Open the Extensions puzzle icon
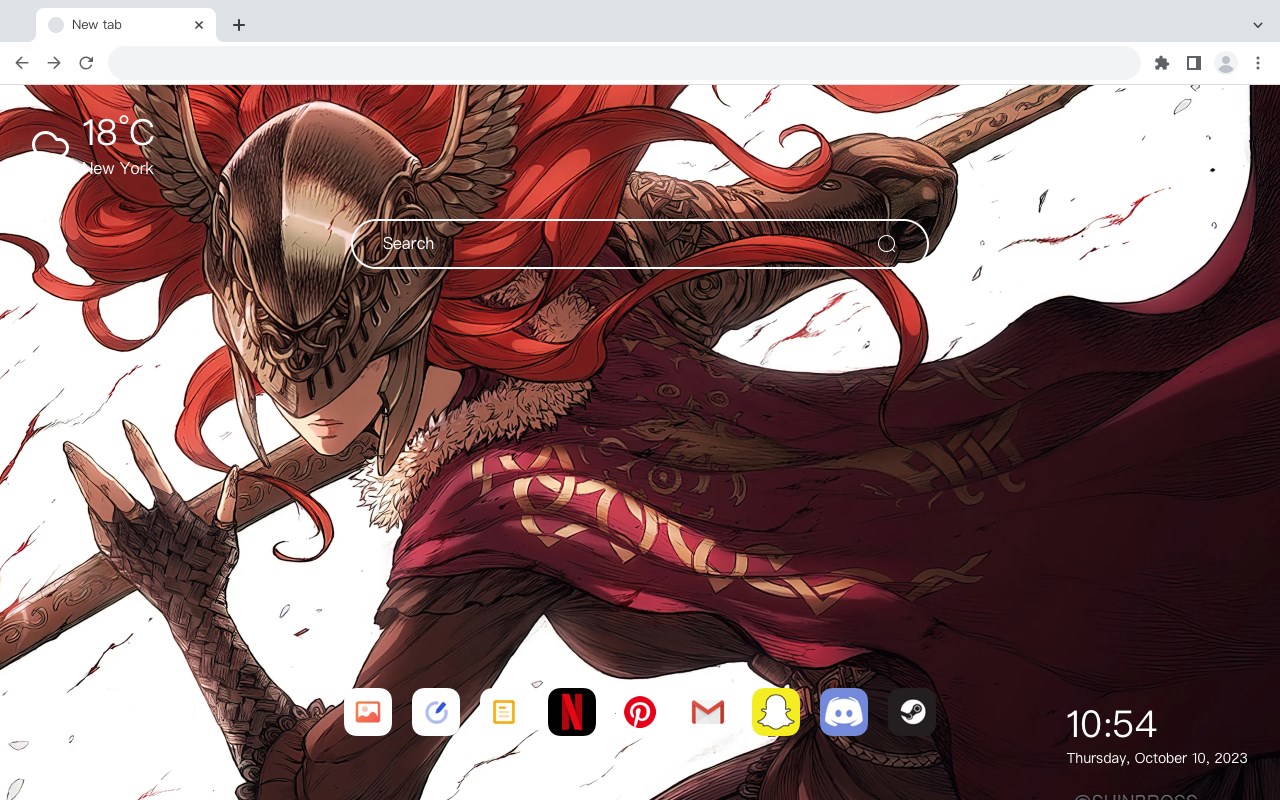1280x800 pixels. click(x=1162, y=63)
